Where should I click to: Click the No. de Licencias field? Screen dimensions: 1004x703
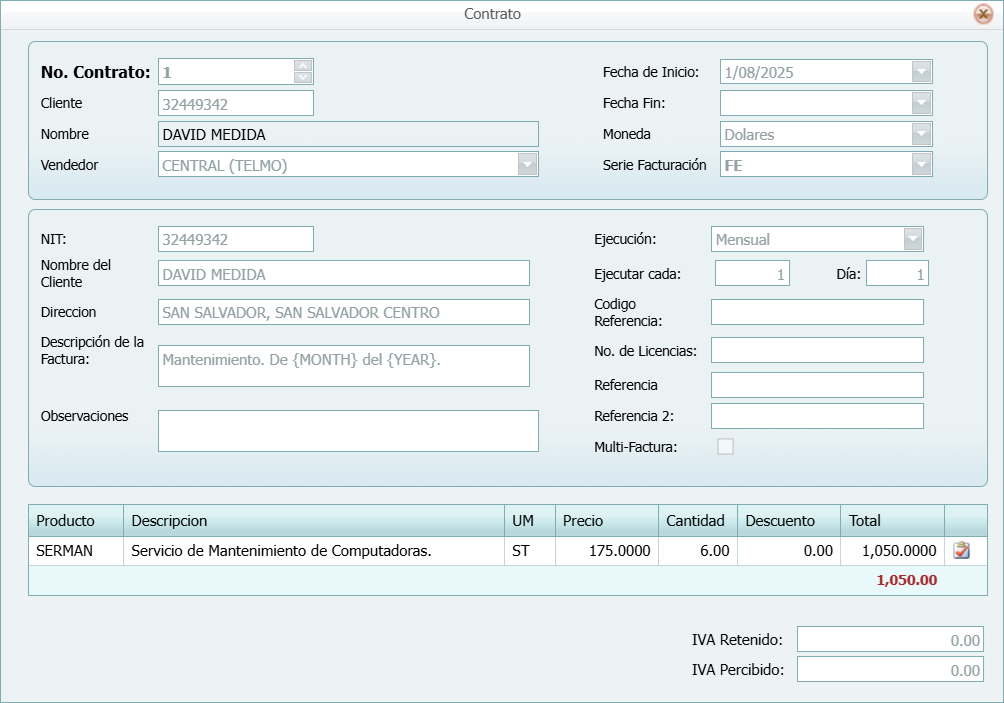coord(817,350)
